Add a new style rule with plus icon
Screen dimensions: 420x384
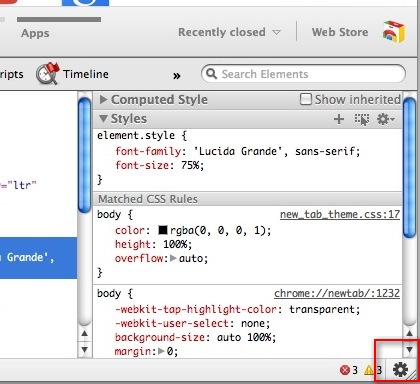(x=339, y=119)
